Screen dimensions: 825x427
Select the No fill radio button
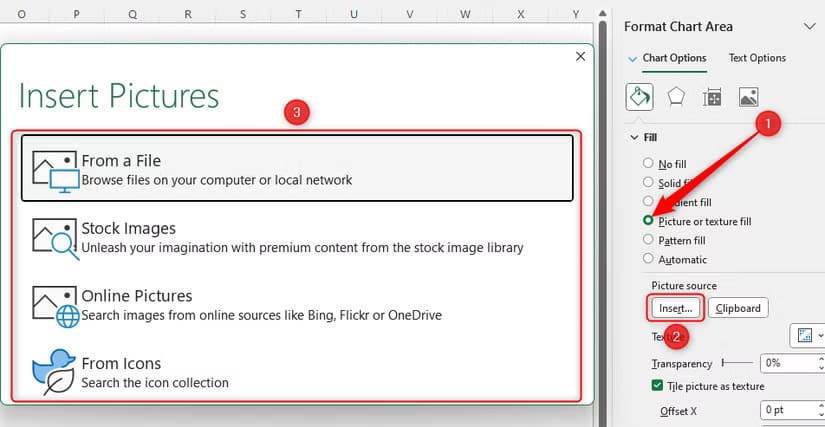(x=648, y=163)
